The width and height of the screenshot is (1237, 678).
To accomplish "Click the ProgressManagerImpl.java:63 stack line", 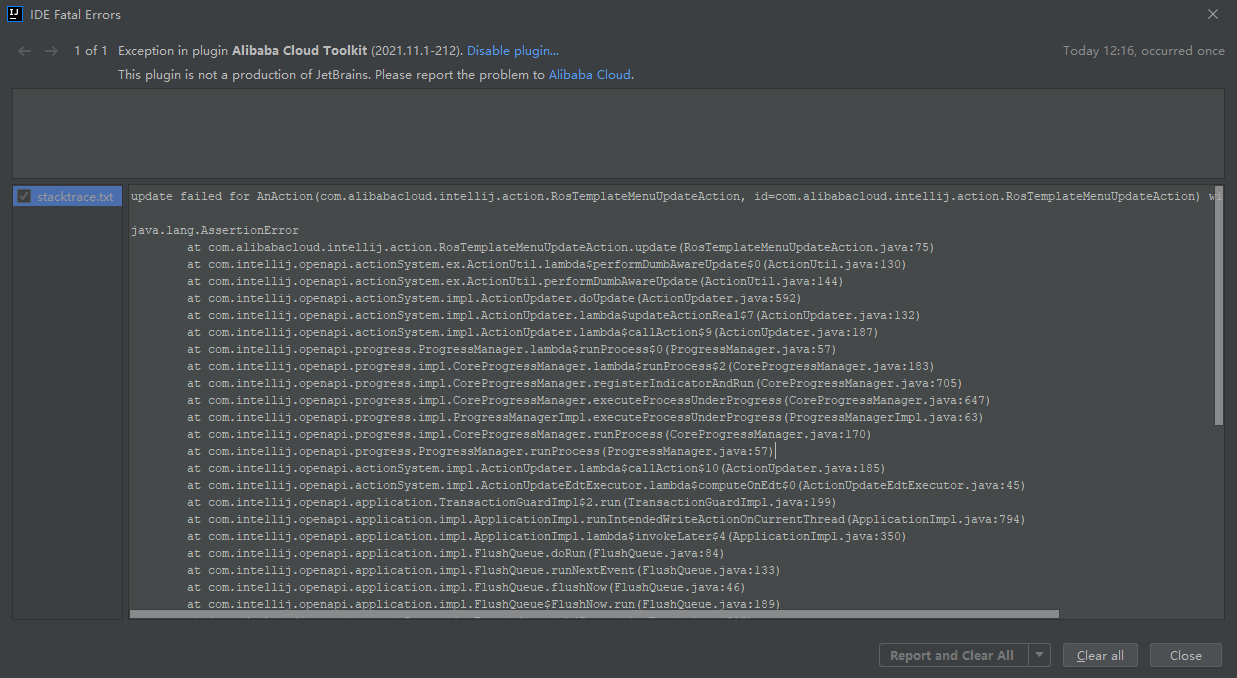I will click(585, 417).
